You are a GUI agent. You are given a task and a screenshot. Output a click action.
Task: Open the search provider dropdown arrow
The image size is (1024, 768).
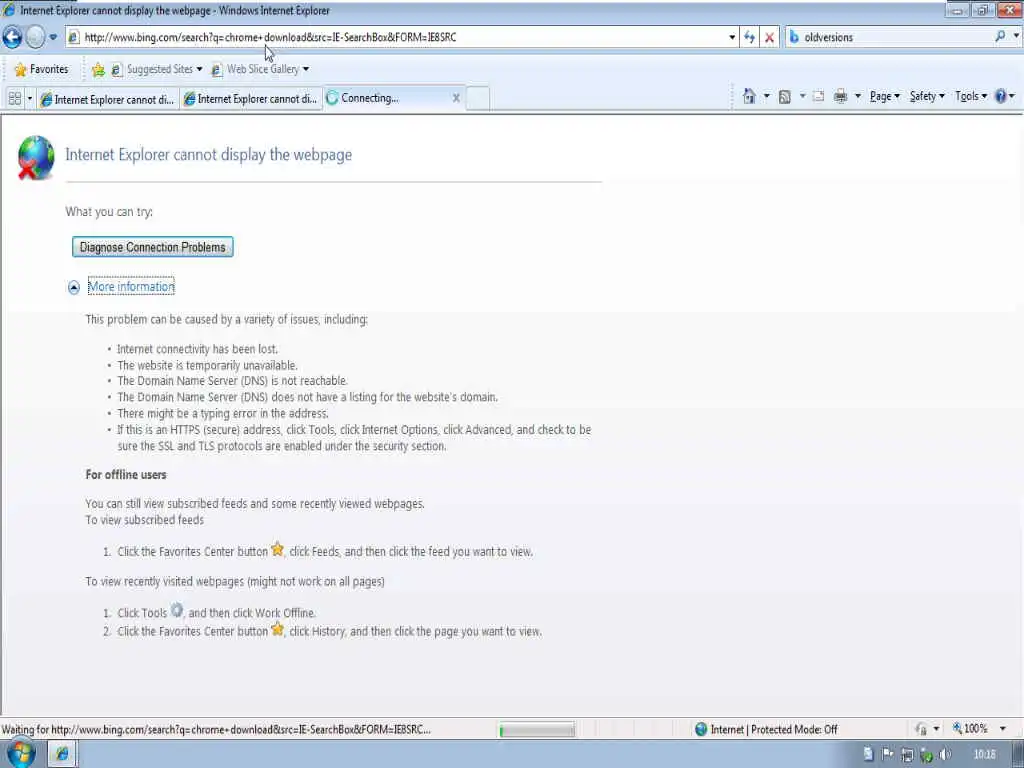tap(1016, 37)
